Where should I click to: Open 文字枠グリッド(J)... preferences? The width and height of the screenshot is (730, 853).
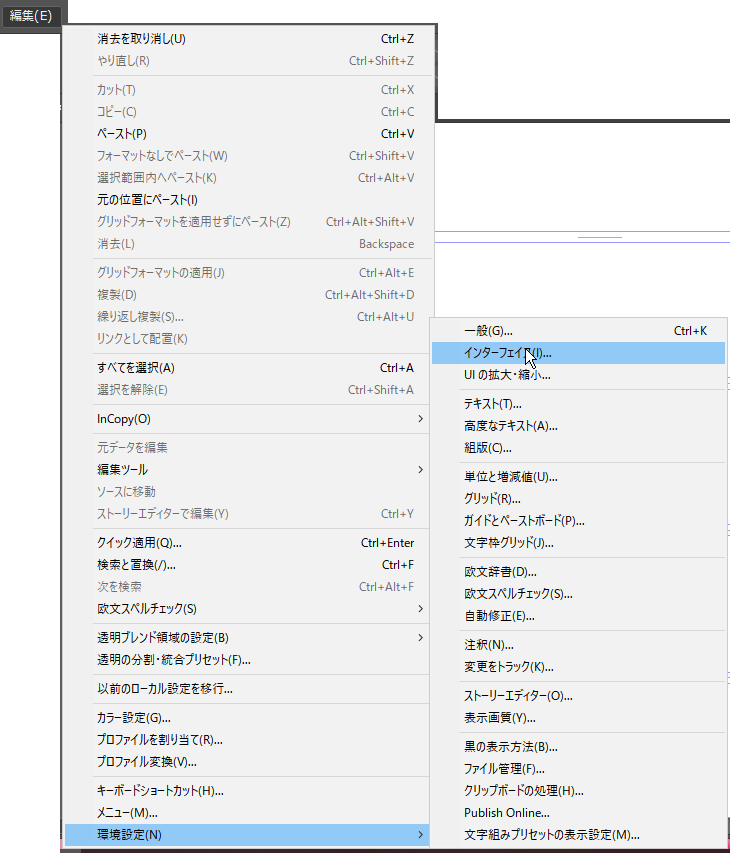[x=579, y=543]
